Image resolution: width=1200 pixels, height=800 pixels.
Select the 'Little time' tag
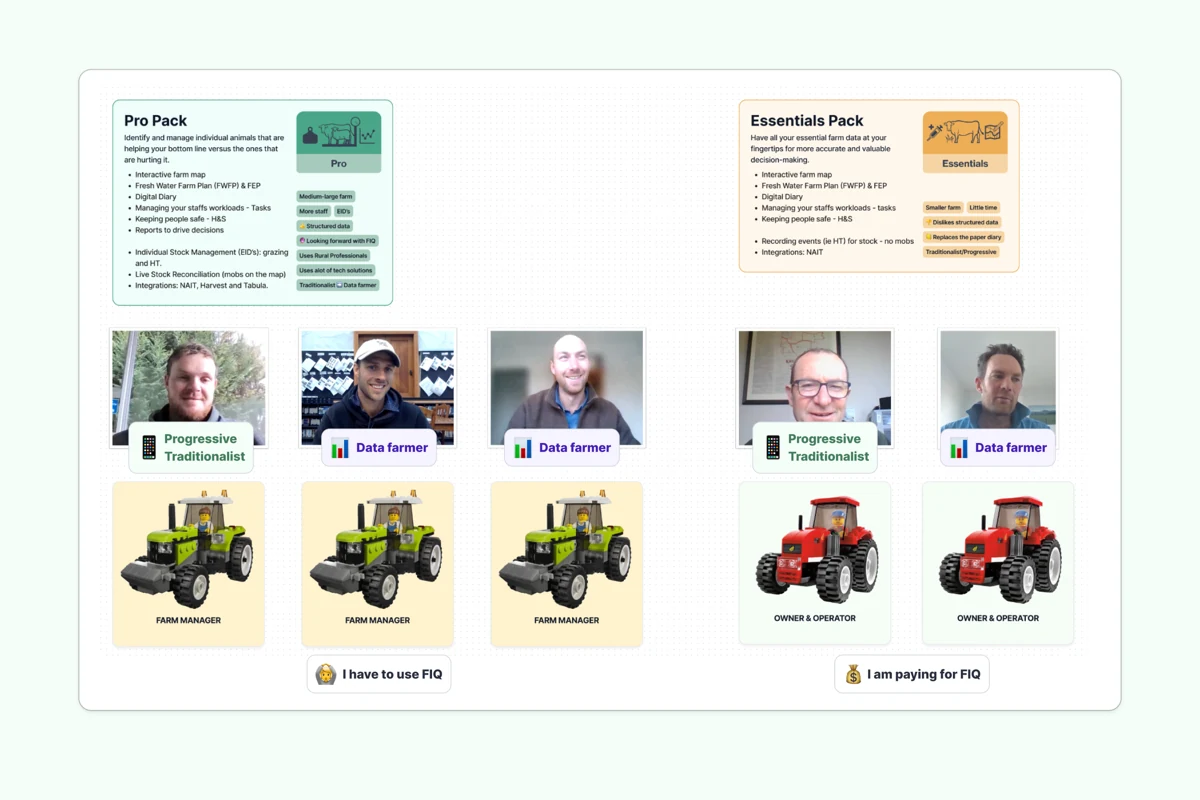[983, 208]
